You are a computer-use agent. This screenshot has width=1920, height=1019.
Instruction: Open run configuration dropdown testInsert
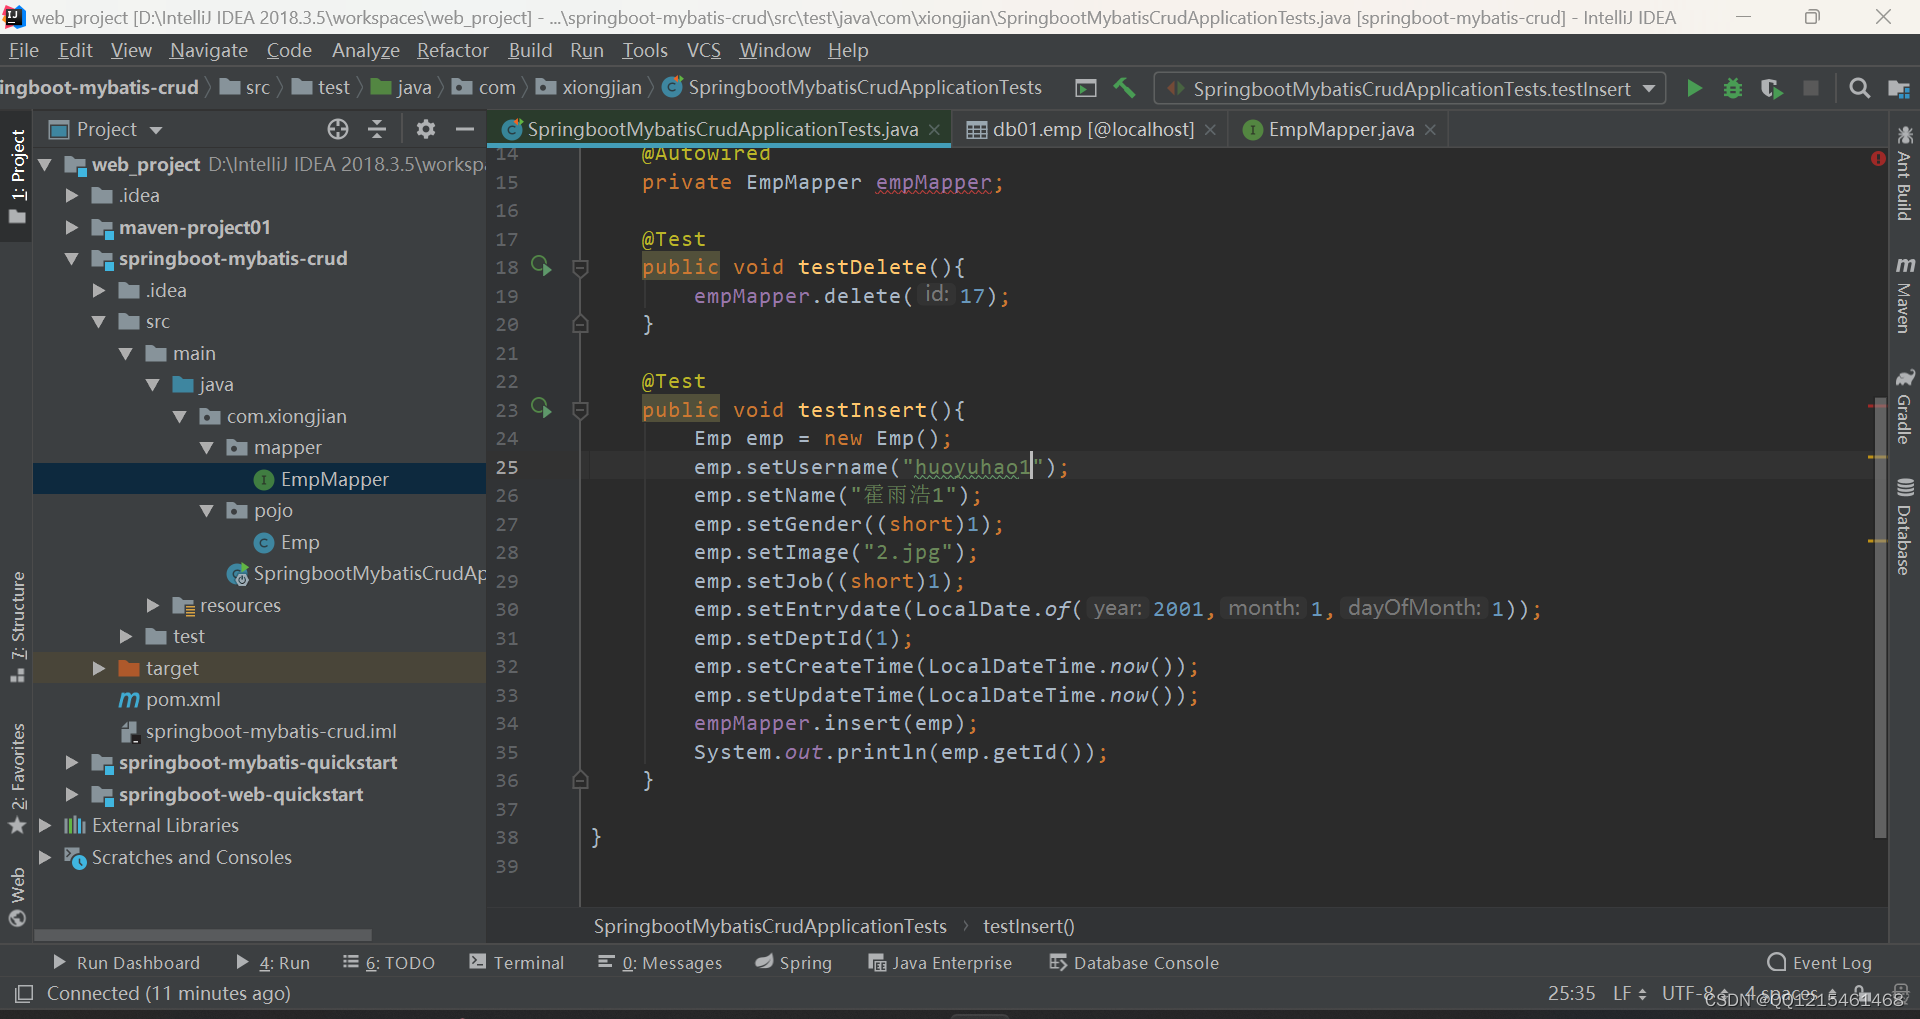(x=1410, y=89)
